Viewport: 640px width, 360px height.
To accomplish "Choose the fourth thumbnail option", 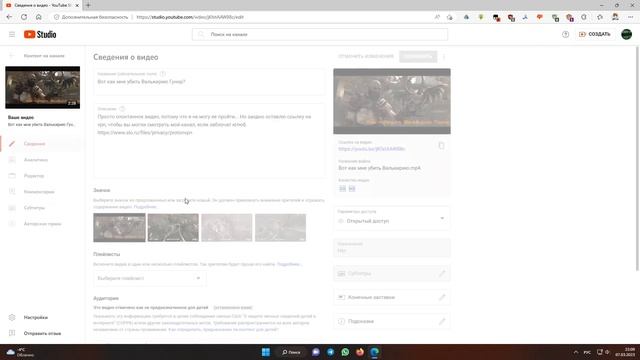I will 280,227.
